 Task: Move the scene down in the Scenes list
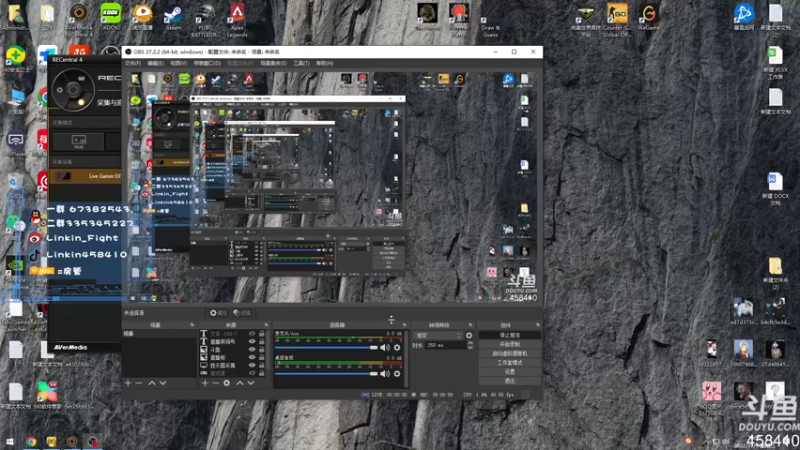163,383
